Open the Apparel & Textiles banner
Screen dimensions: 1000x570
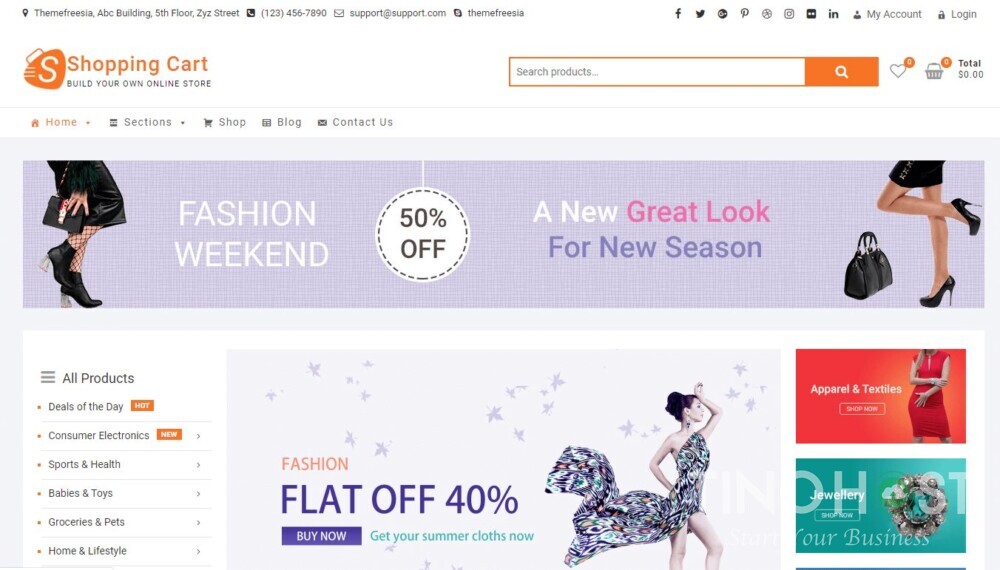[x=881, y=396]
